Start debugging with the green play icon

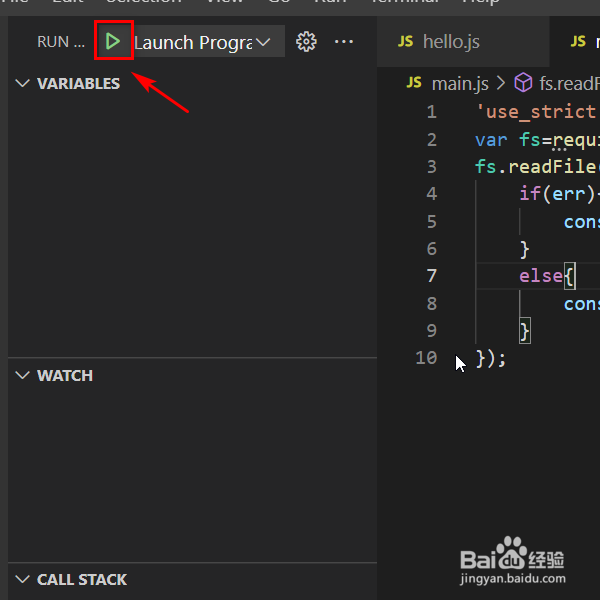(113, 41)
